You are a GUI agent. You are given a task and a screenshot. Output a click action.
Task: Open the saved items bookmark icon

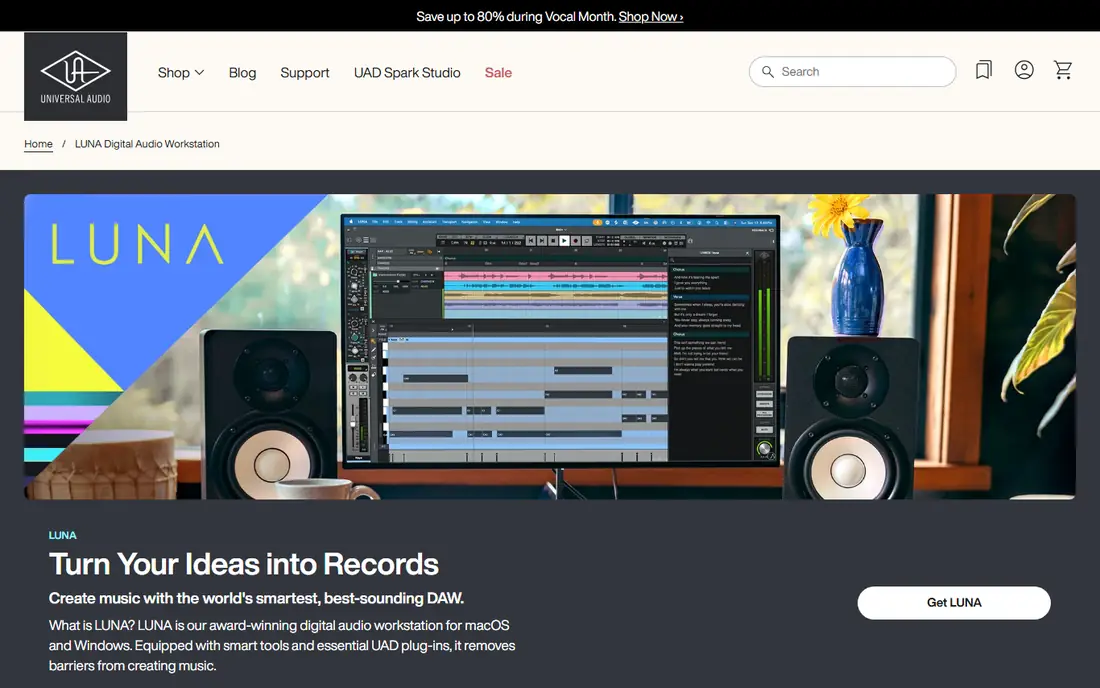(984, 70)
